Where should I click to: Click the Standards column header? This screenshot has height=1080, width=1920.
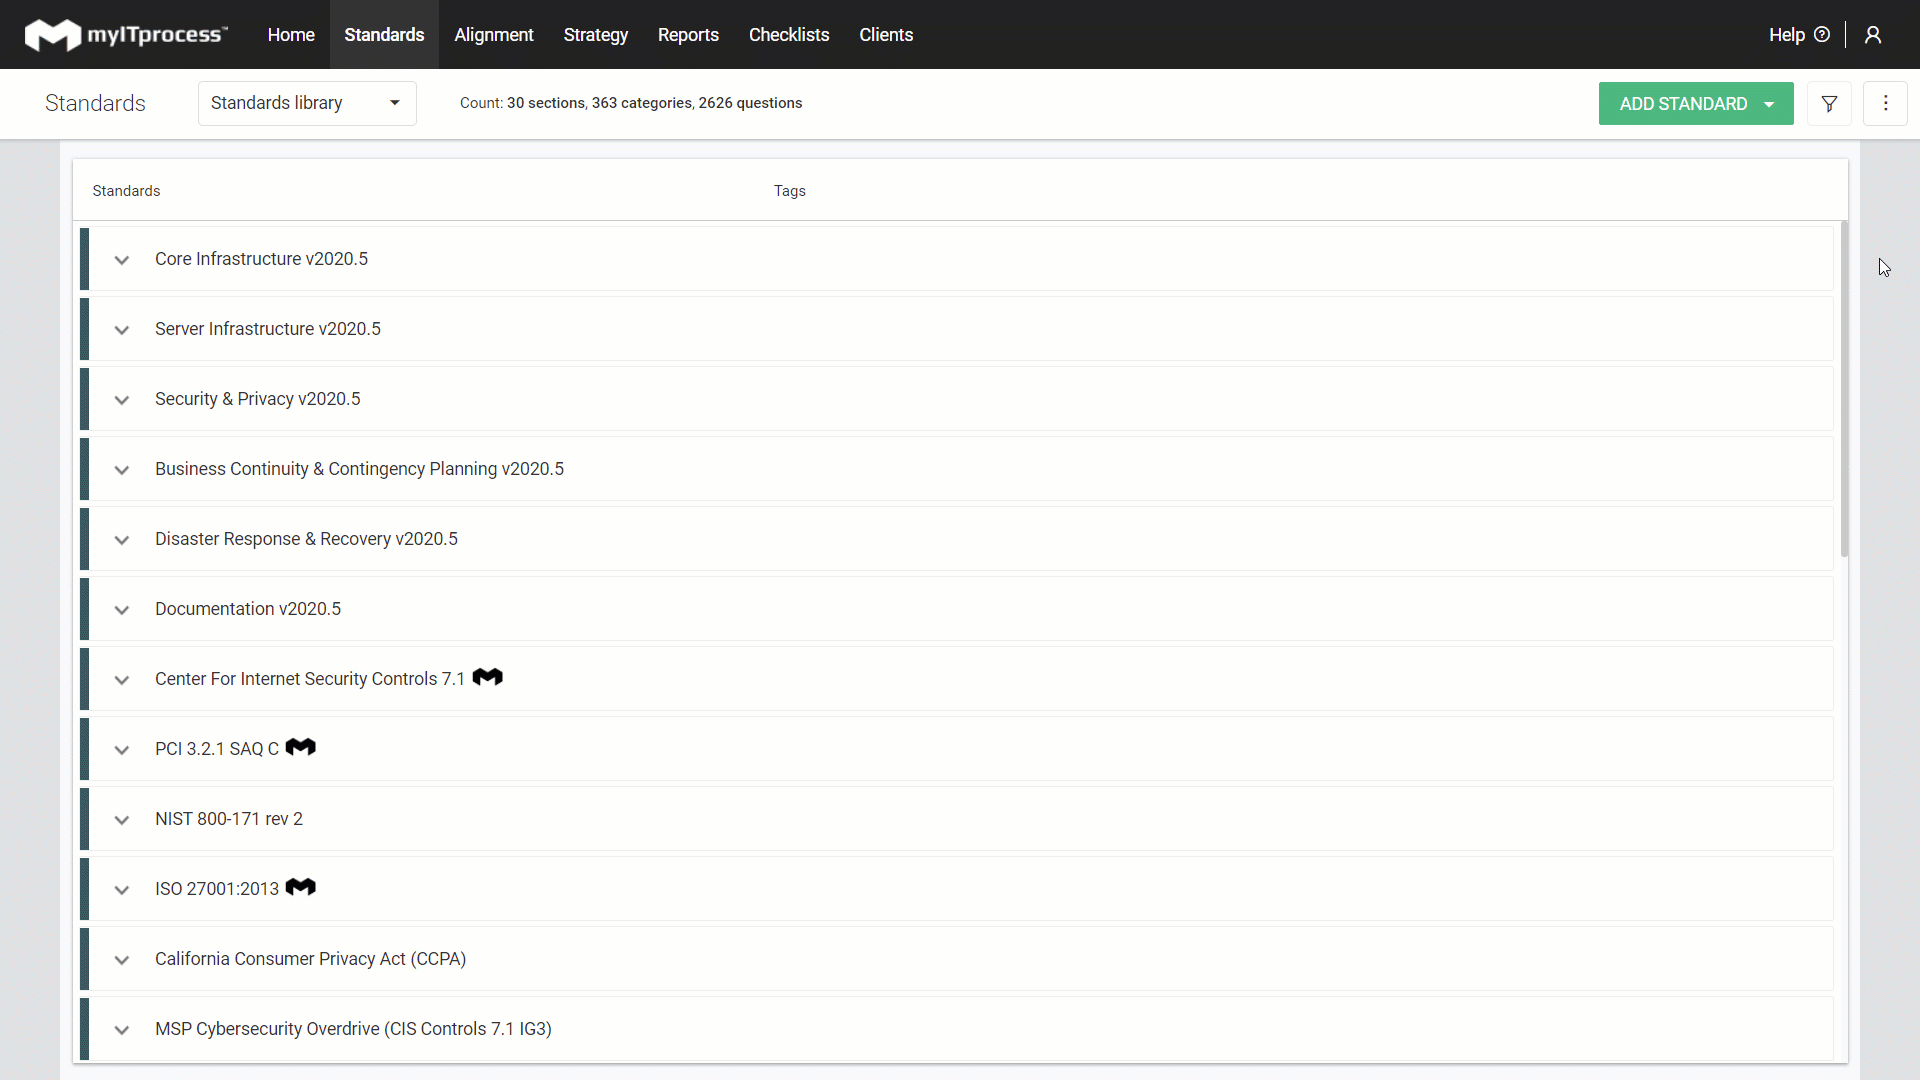tap(126, 191)
